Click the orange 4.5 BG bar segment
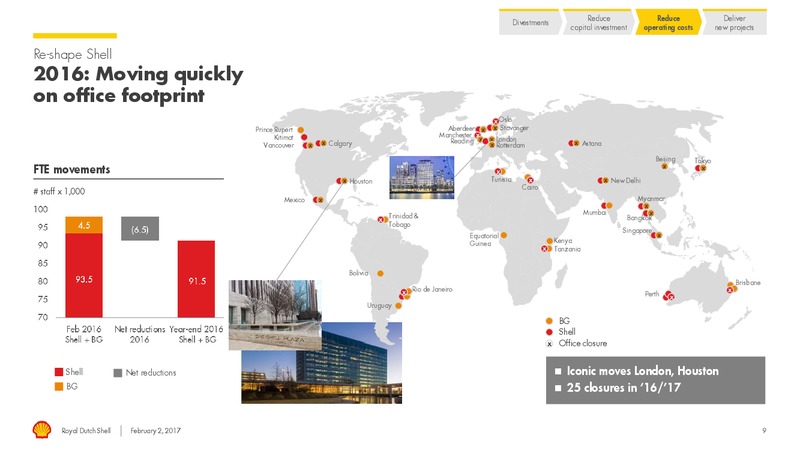 (x=84, y=225)
